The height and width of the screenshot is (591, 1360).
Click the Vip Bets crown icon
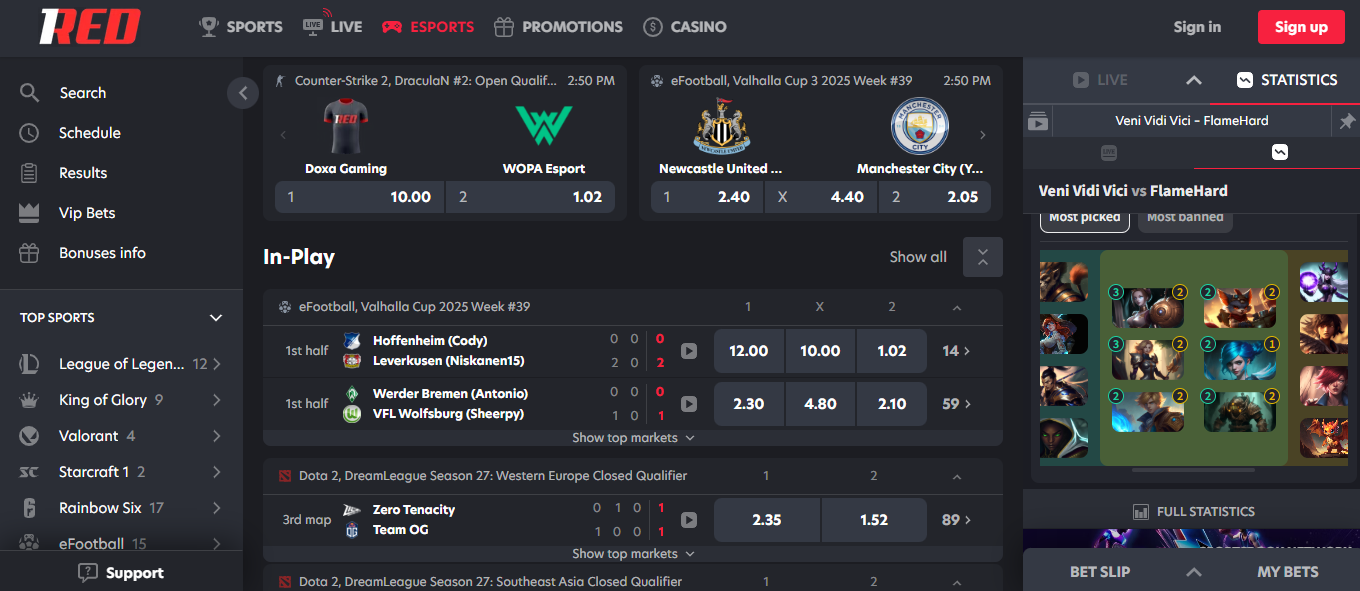pos(29,213)
